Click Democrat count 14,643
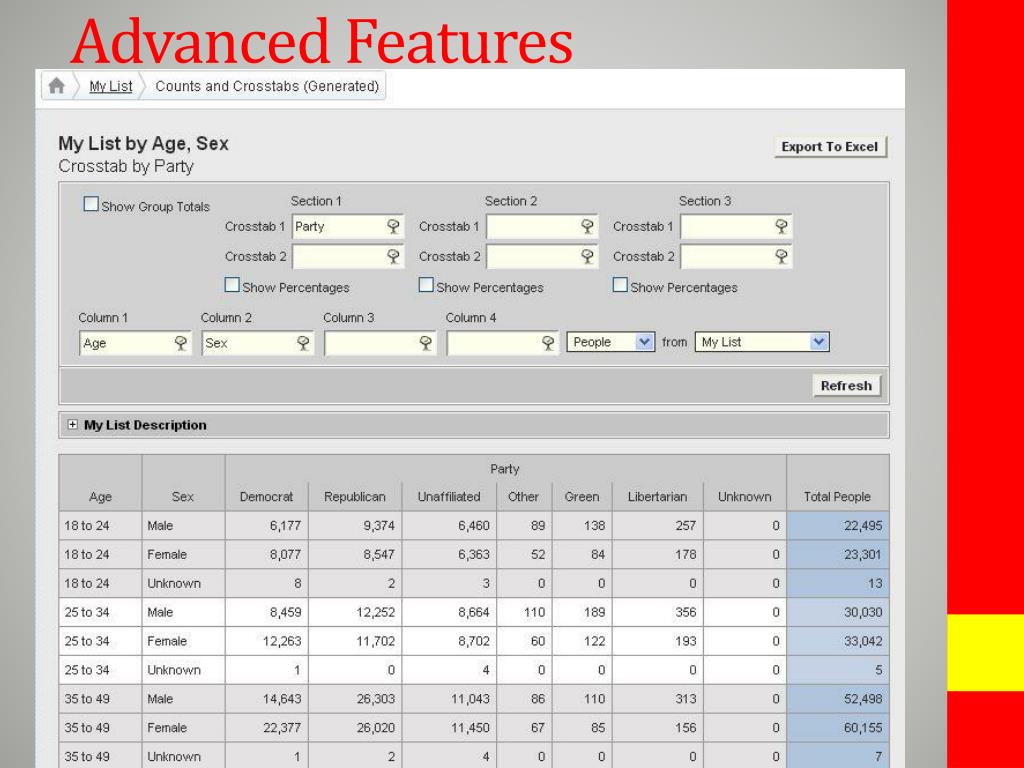This screenshot has width=1024, height=768. coord(282,699)
